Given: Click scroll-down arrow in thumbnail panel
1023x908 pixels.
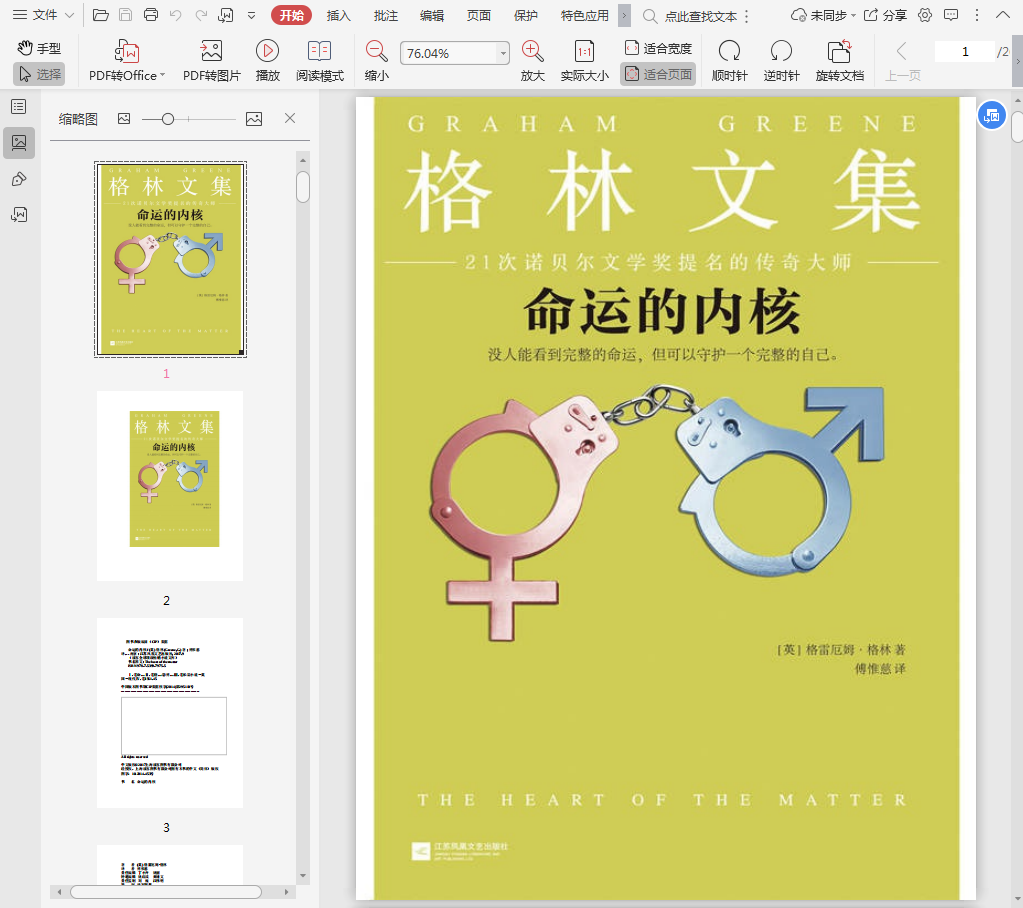Looking at the screenshot, I should point(303,876).
